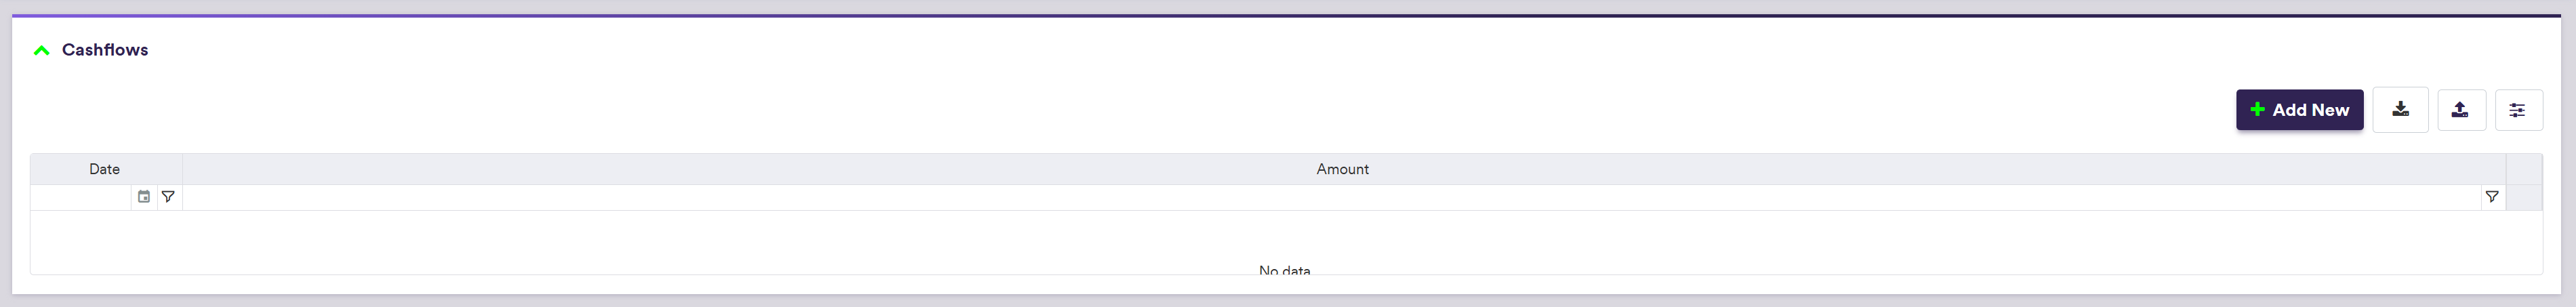Viewport: 2576px width, 307px height.
Task: Click the Add New button
Action: point(2299,110)
